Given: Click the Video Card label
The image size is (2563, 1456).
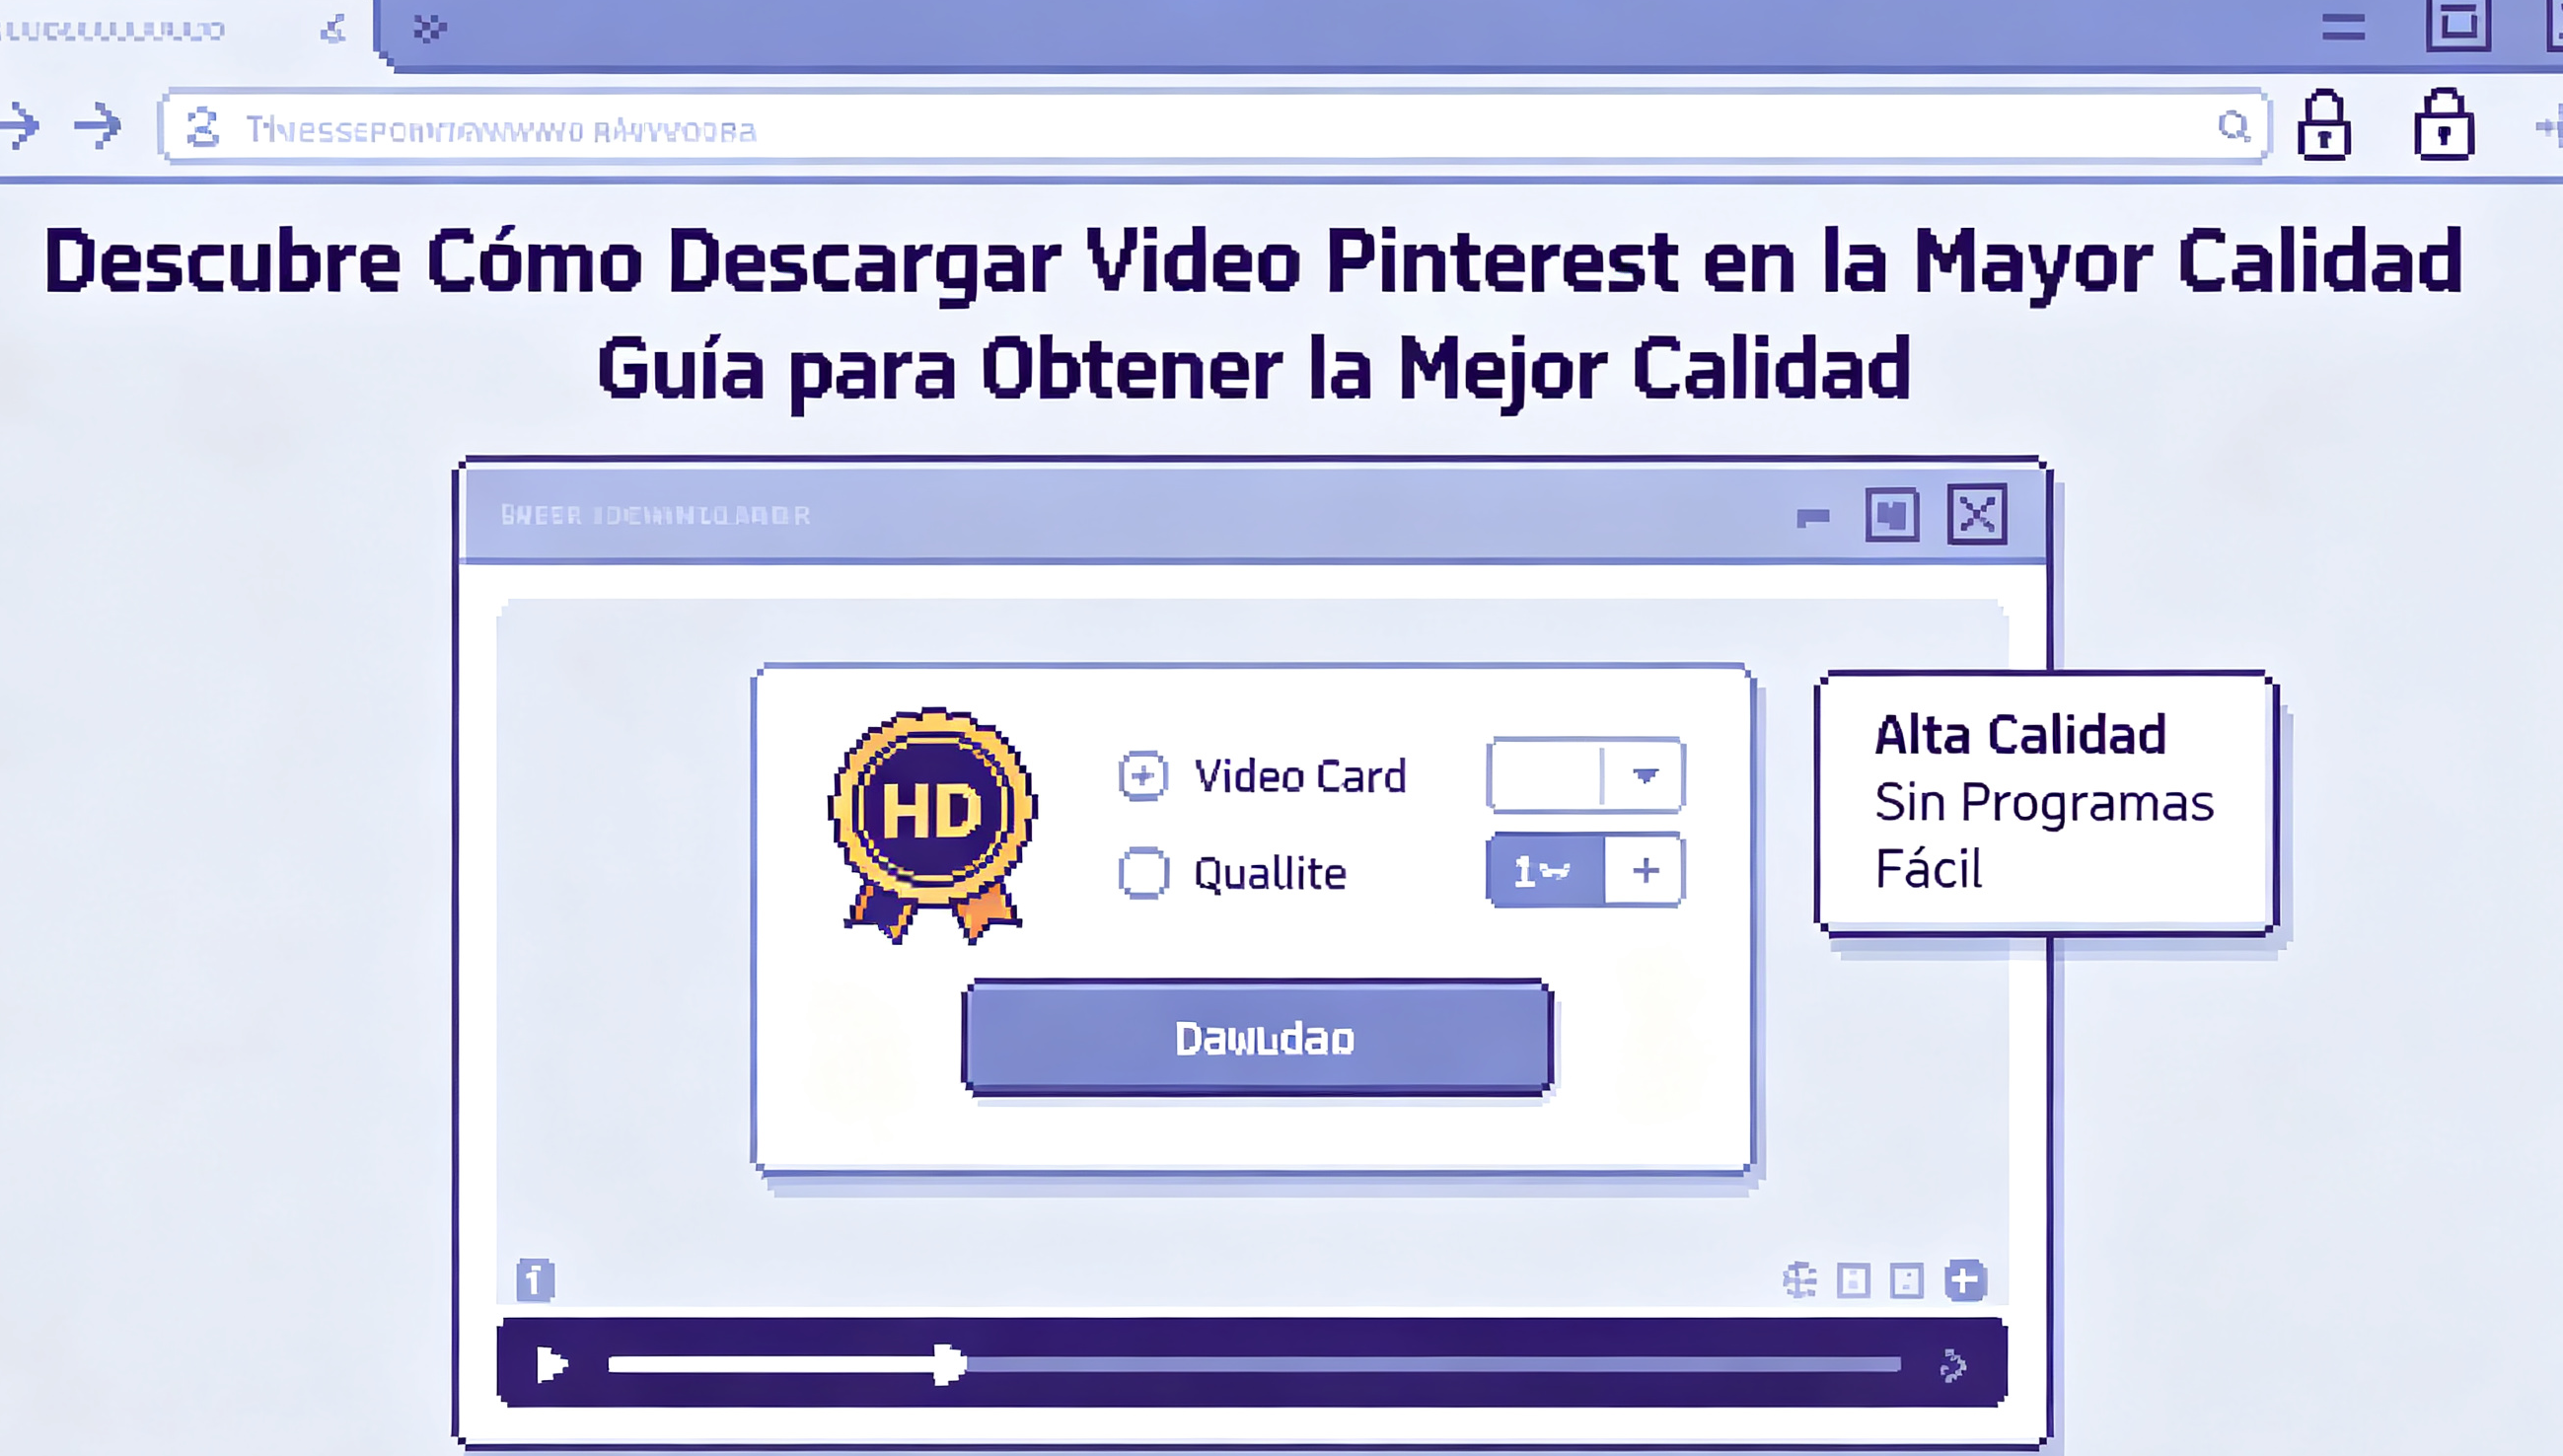Looking at the screenshot, I should point(1300,776).
